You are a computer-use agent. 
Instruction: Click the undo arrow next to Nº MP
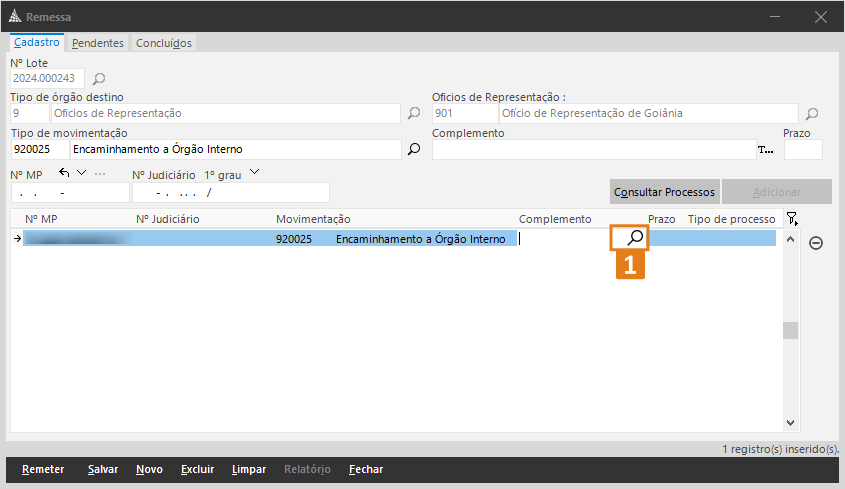(64, 173)
